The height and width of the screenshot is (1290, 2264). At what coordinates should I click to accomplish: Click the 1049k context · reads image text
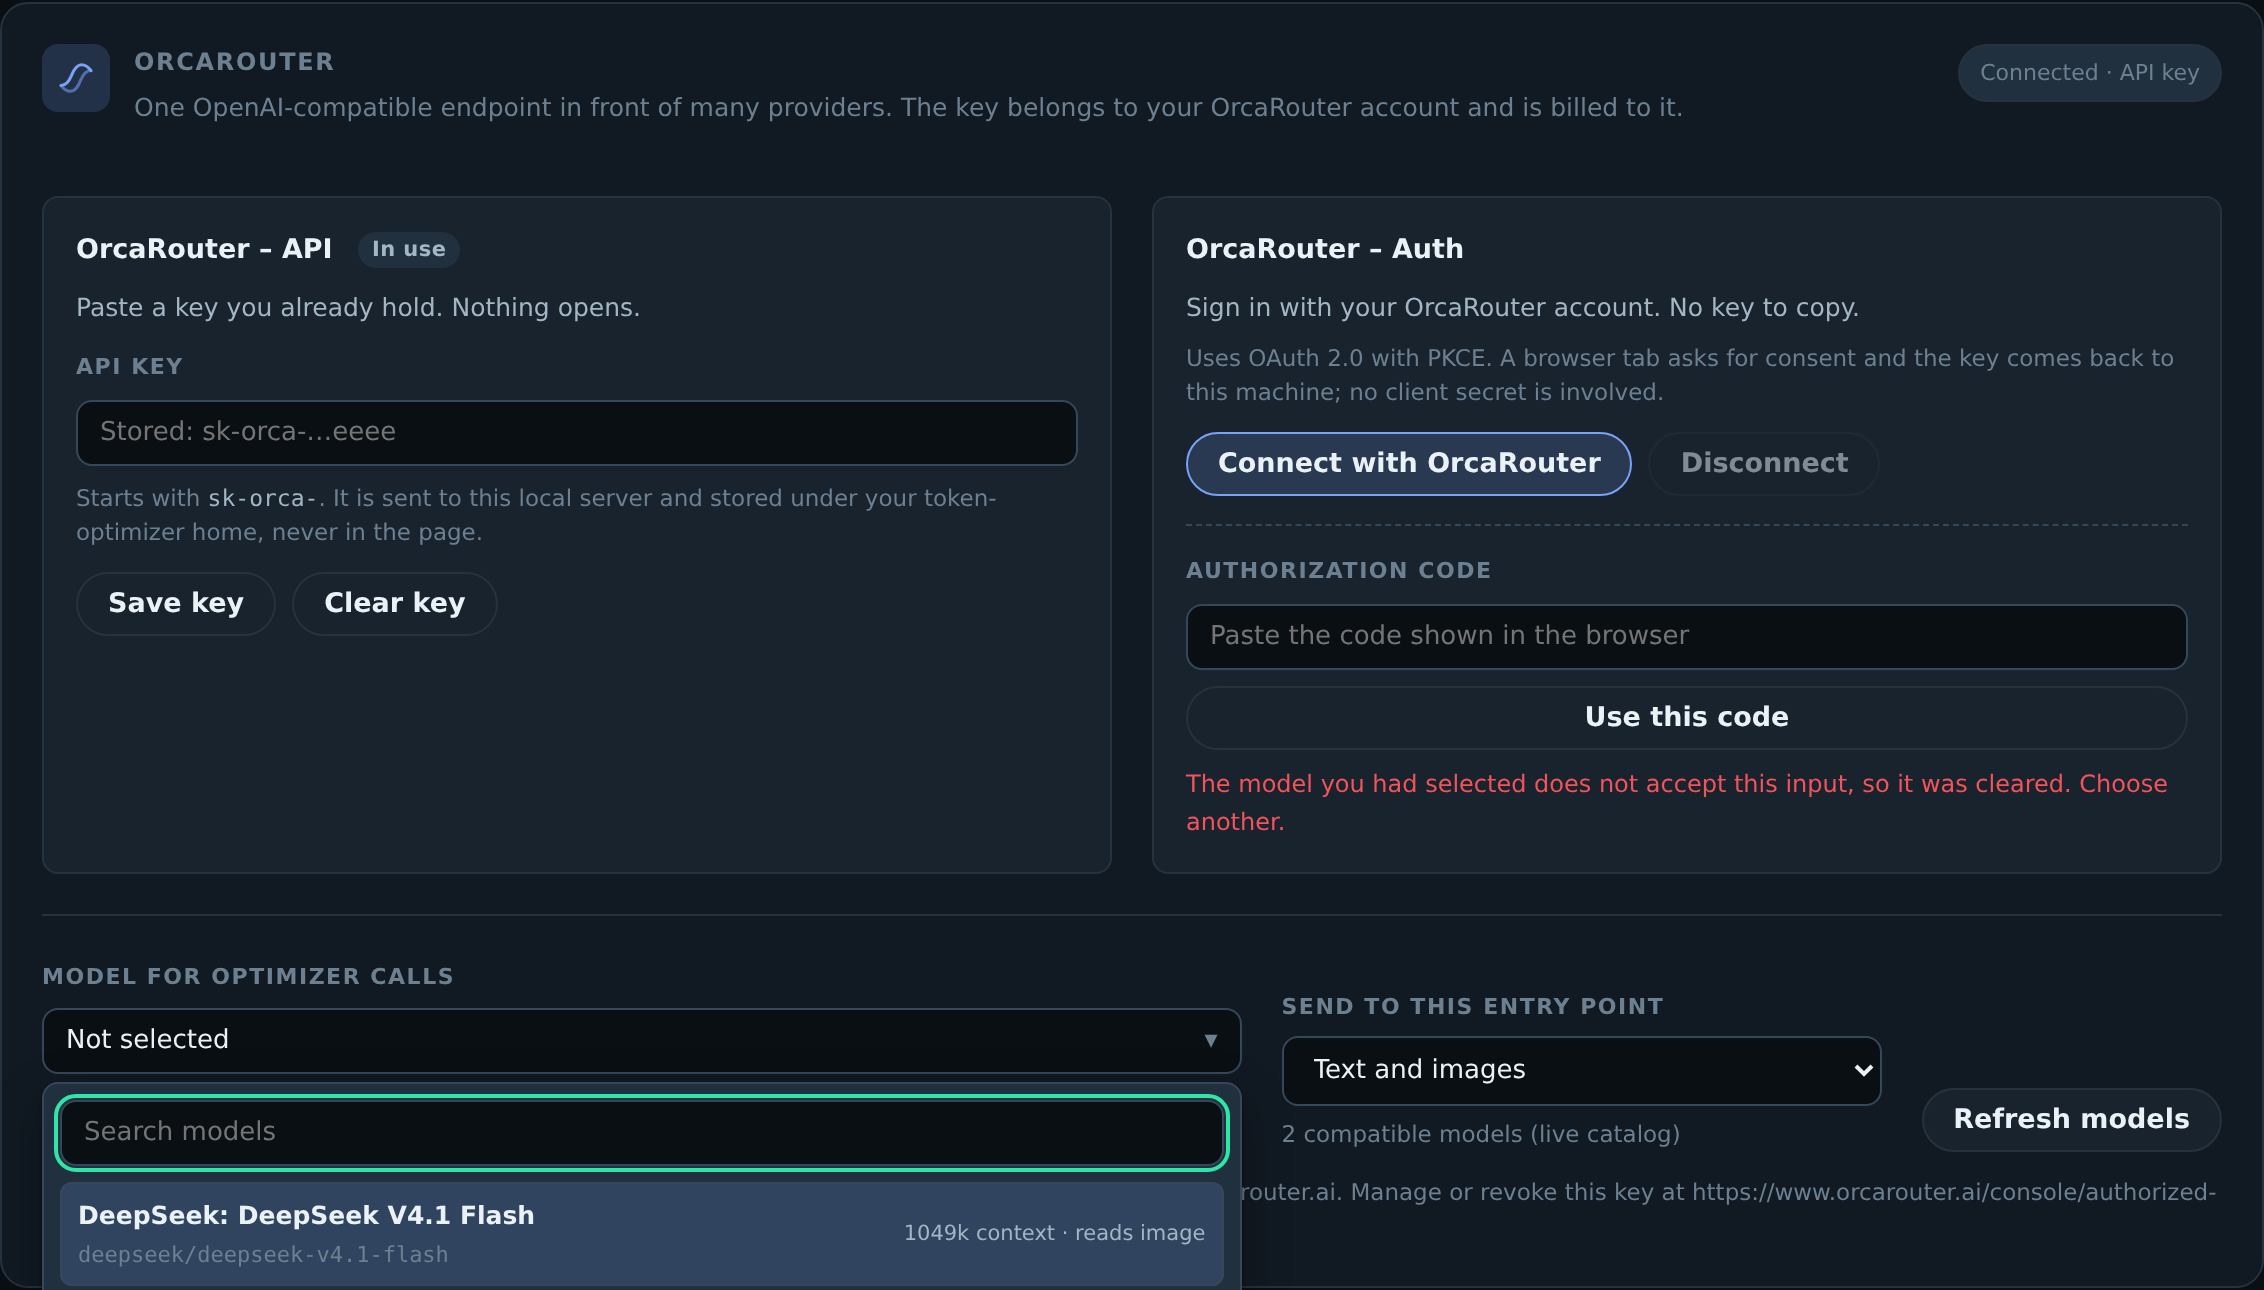pyautogui.click(x=1055, y=1233)
